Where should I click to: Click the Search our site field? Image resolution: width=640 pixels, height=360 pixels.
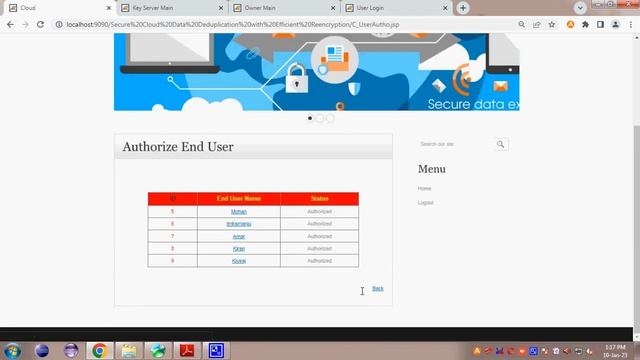point(455,144)
